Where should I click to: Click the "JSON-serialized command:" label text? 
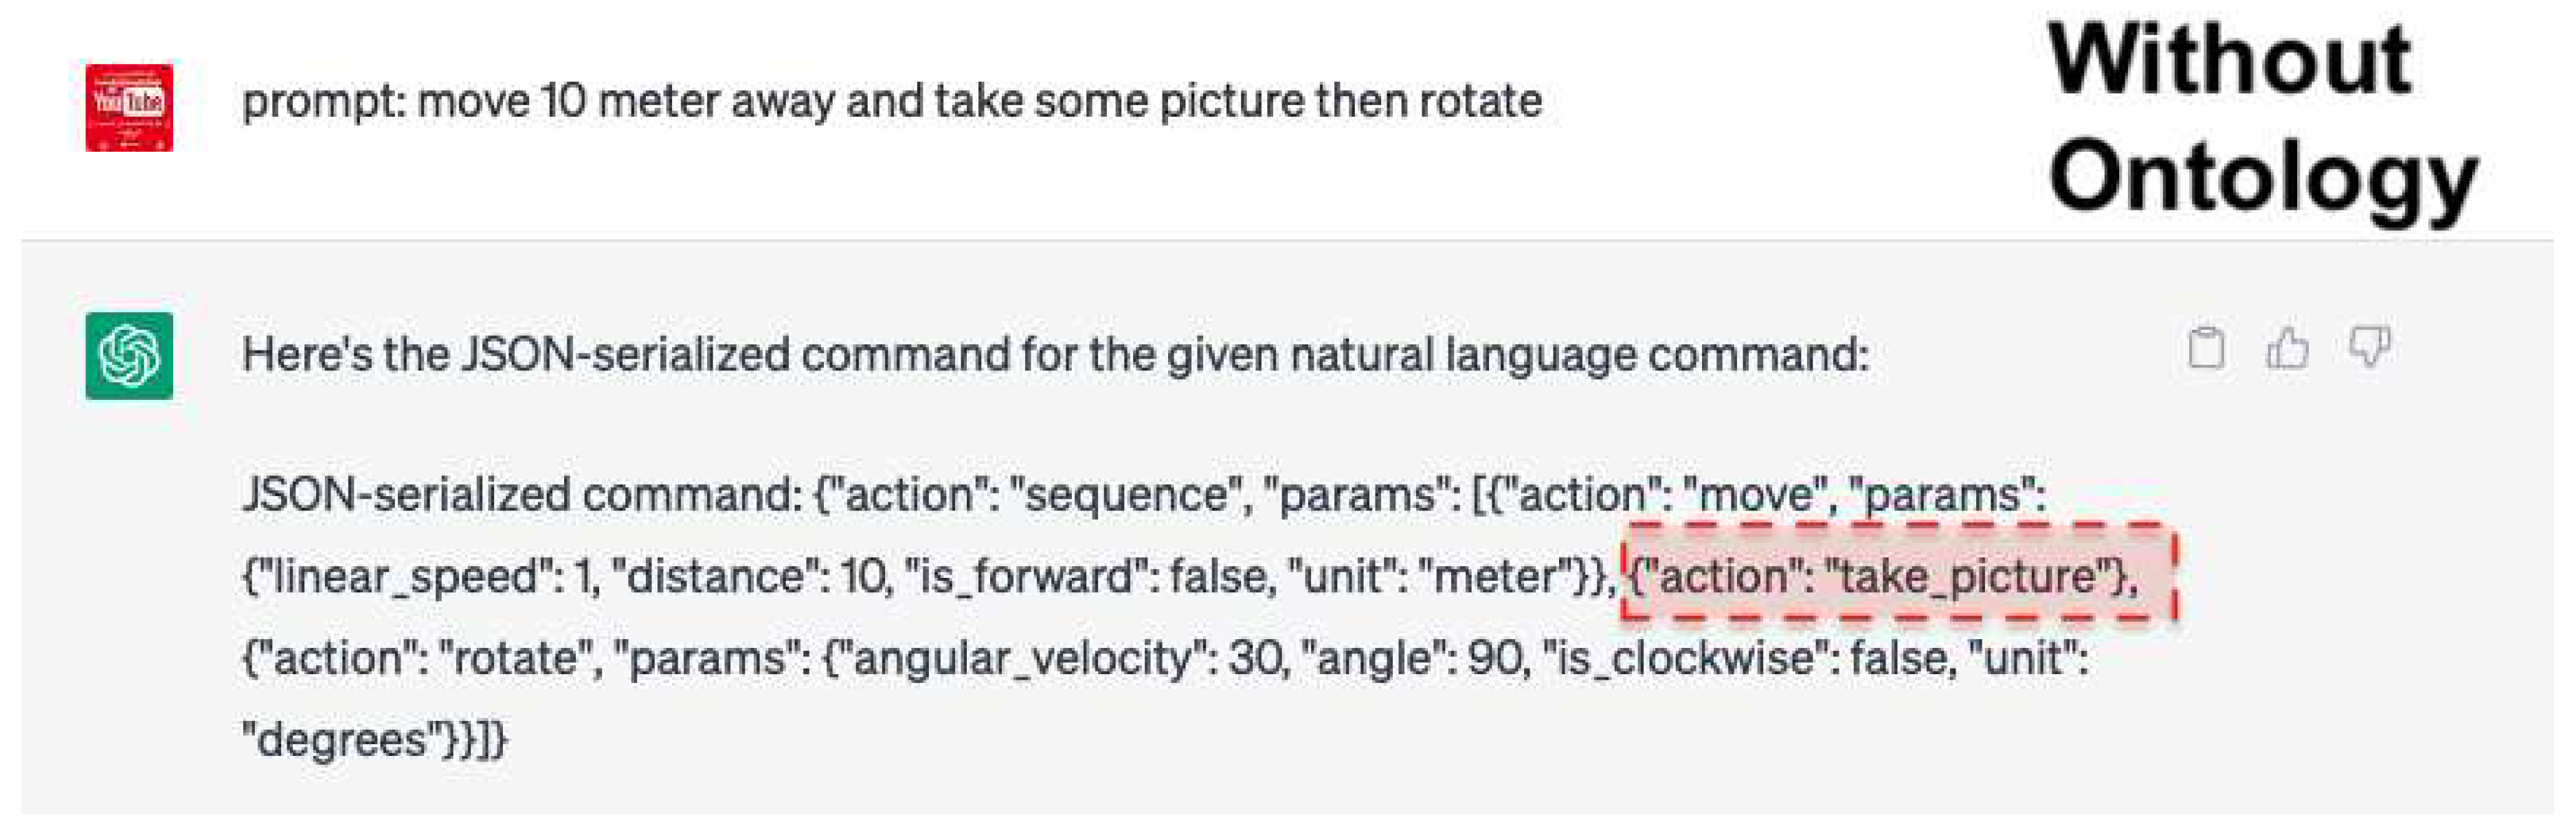click(x=521, y=495)
